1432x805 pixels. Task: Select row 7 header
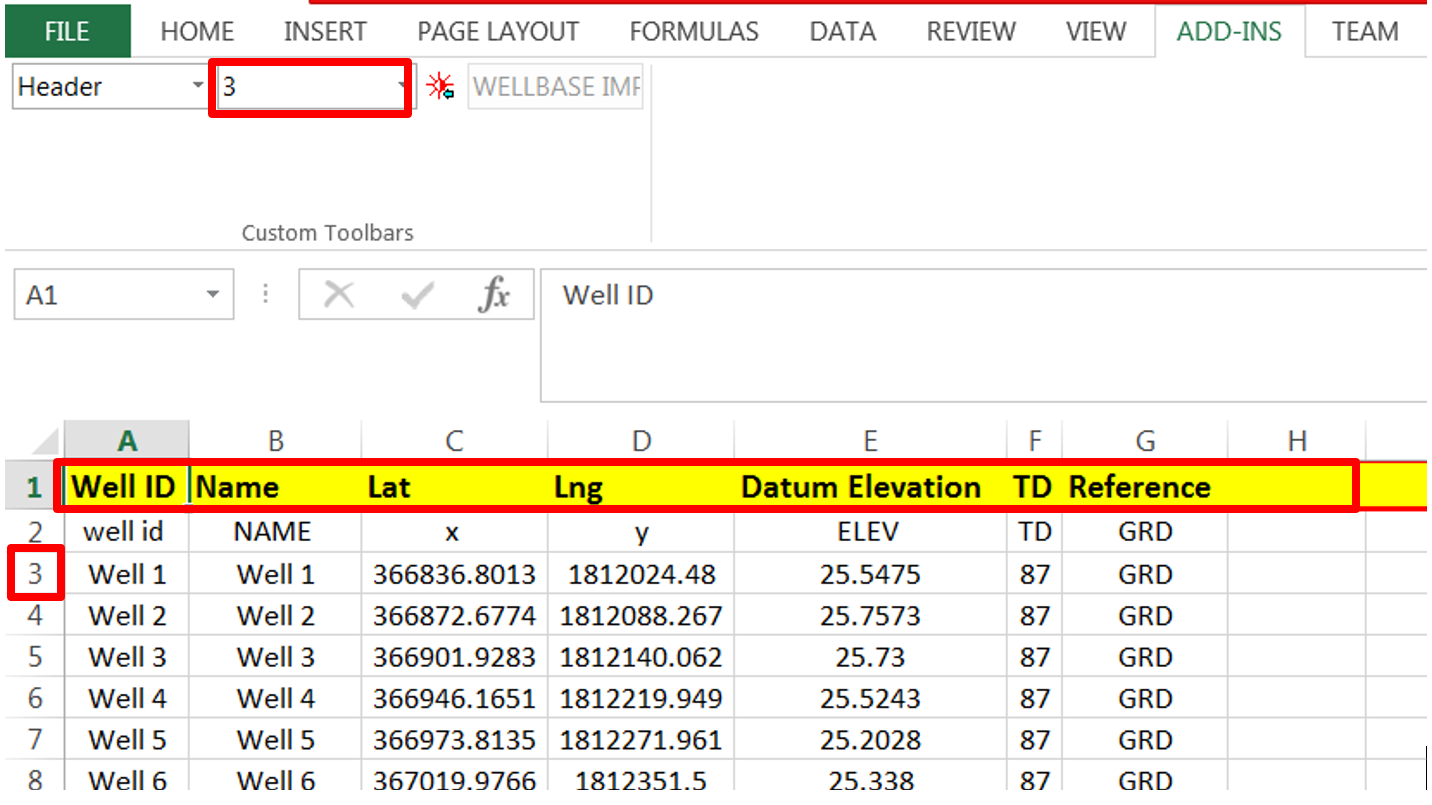(x=34, y=740)
